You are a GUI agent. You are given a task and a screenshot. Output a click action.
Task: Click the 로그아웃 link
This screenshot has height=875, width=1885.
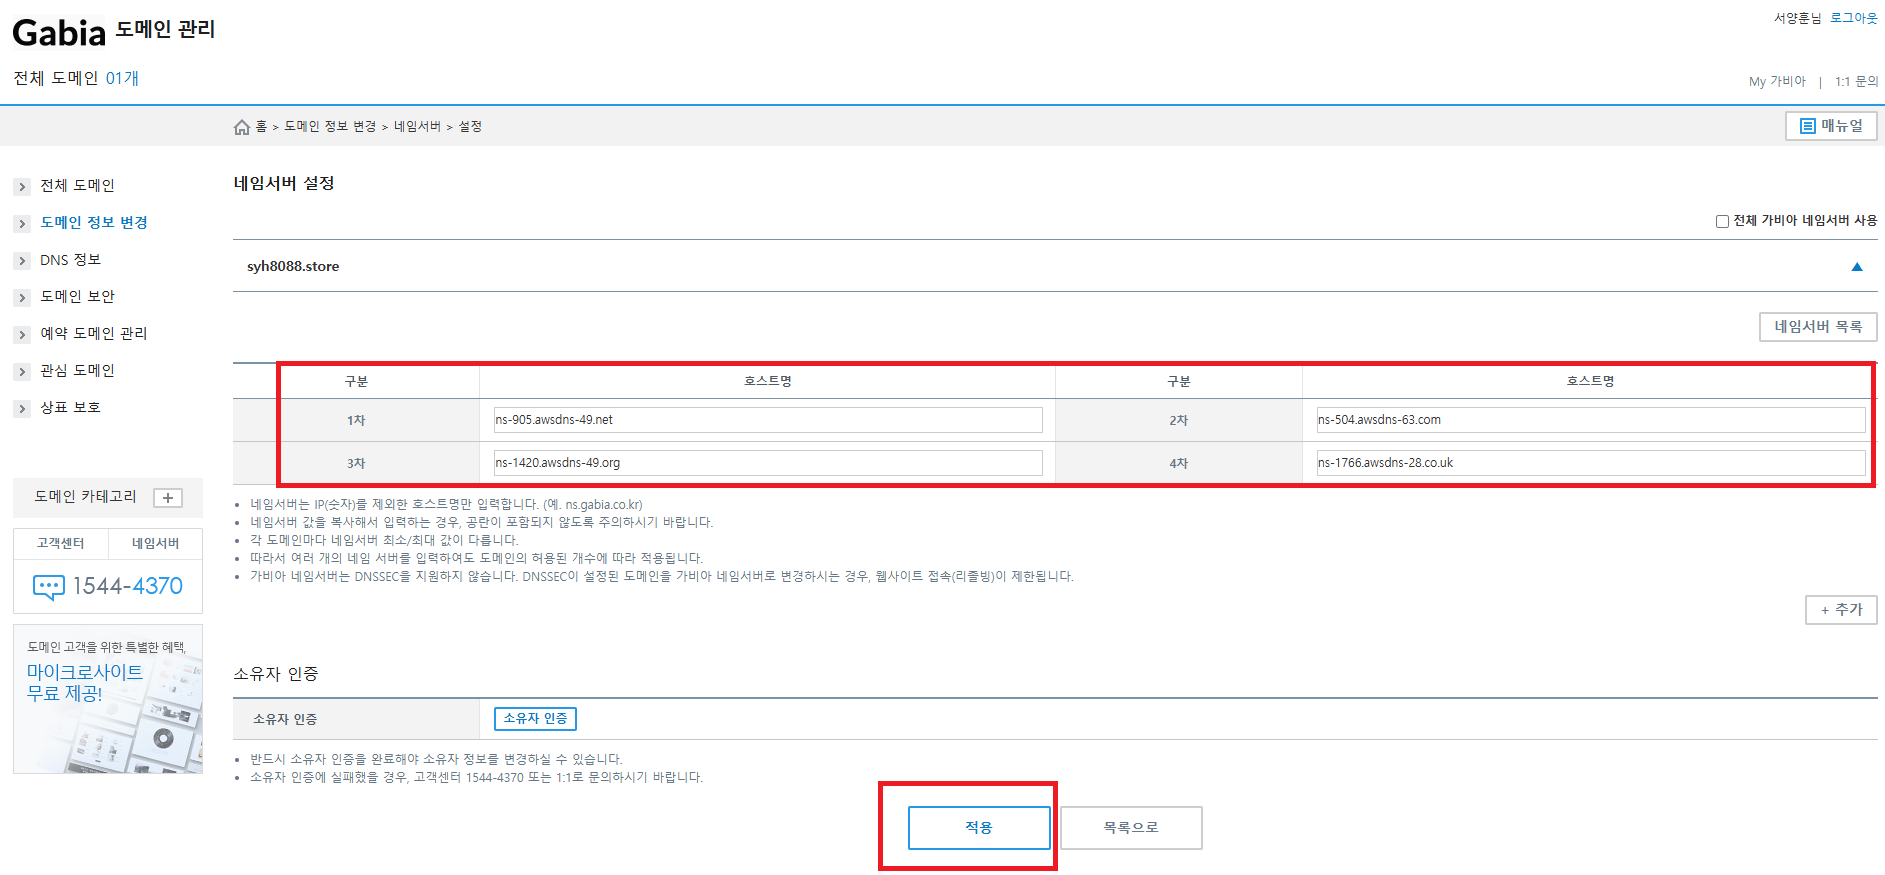pos(1854,18)
